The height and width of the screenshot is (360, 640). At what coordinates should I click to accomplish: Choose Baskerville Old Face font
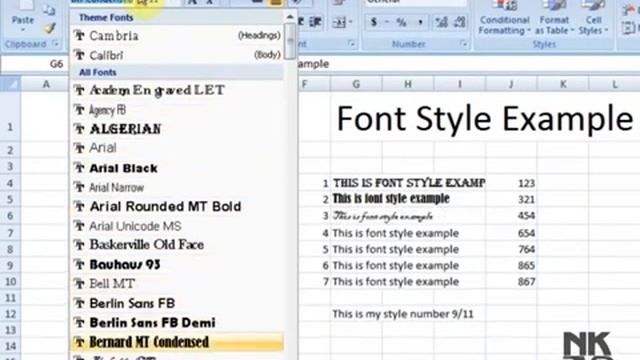pyautogui.click(x=177, y=245)
